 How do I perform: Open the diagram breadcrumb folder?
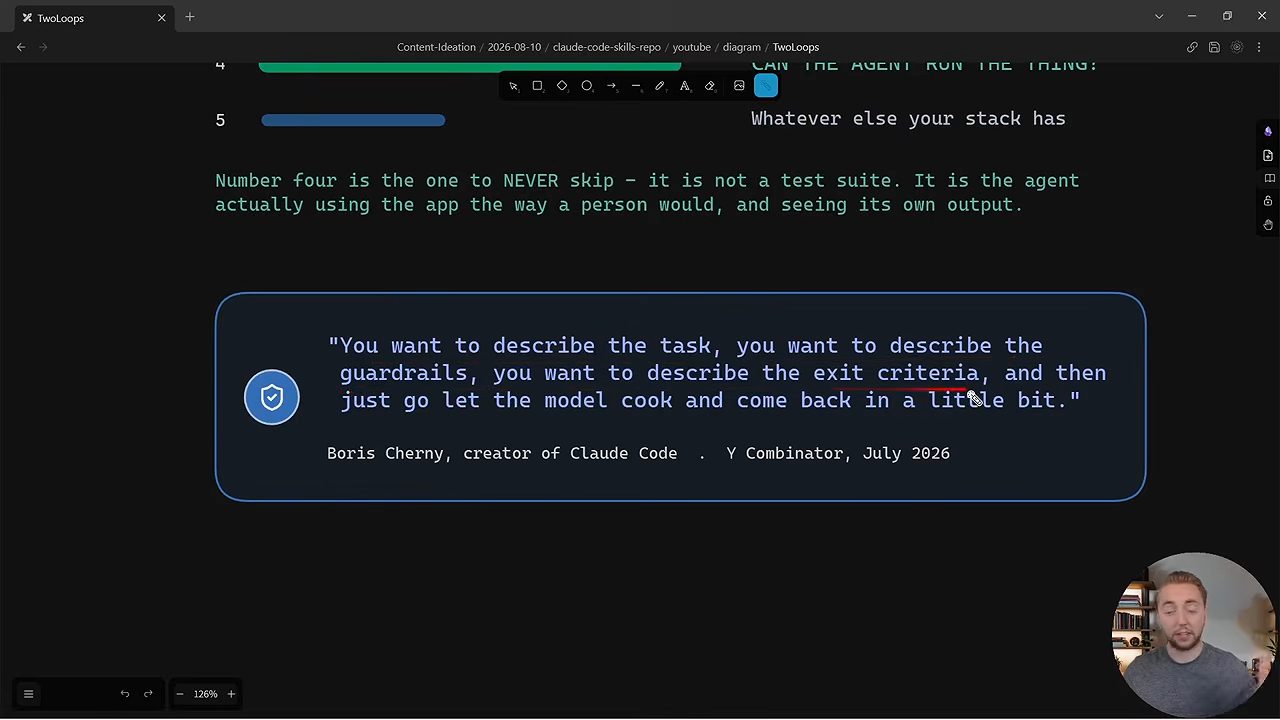pyautogui.click(x=742, y=47)
